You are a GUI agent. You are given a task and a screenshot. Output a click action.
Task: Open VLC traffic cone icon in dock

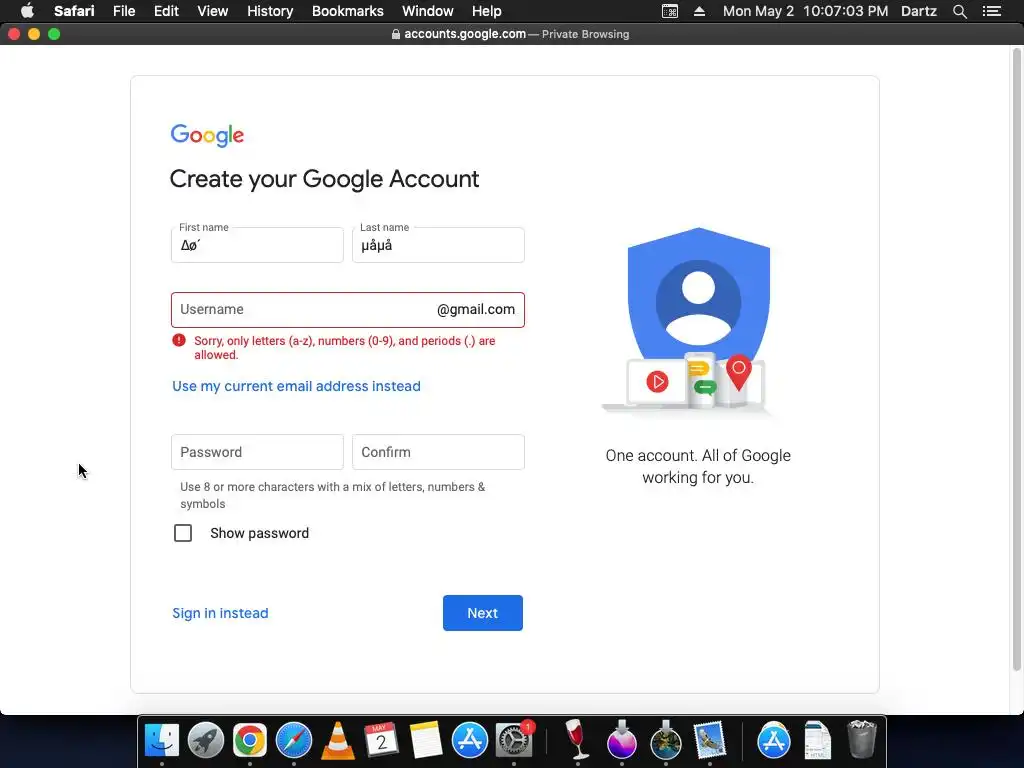338,741
